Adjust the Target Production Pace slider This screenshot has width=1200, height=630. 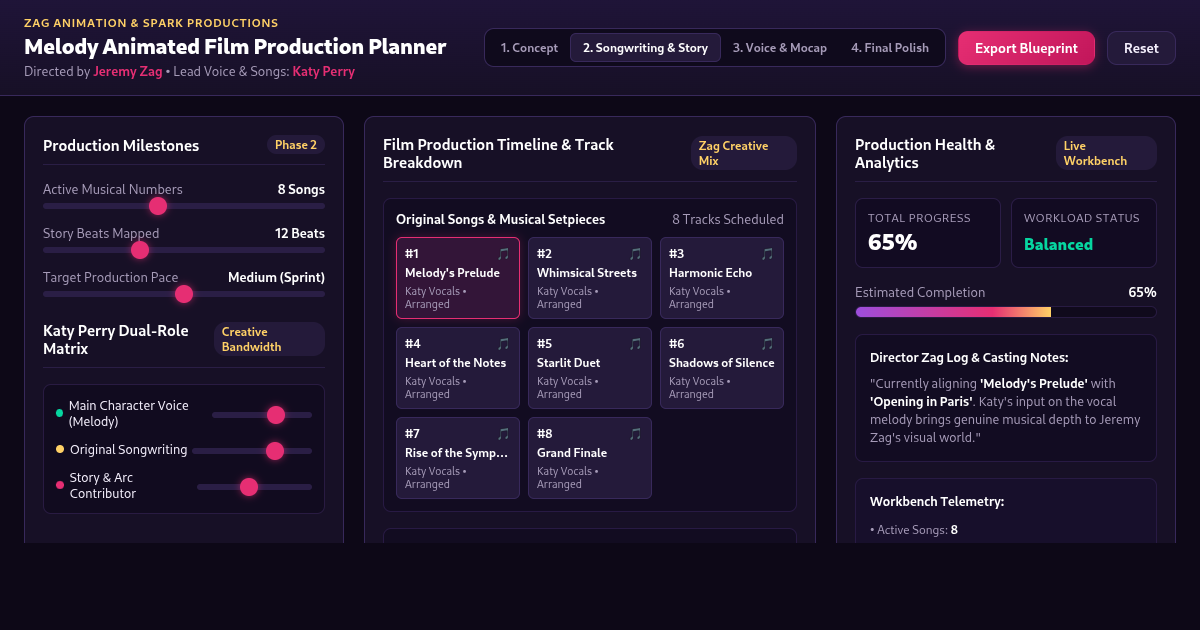184,294
